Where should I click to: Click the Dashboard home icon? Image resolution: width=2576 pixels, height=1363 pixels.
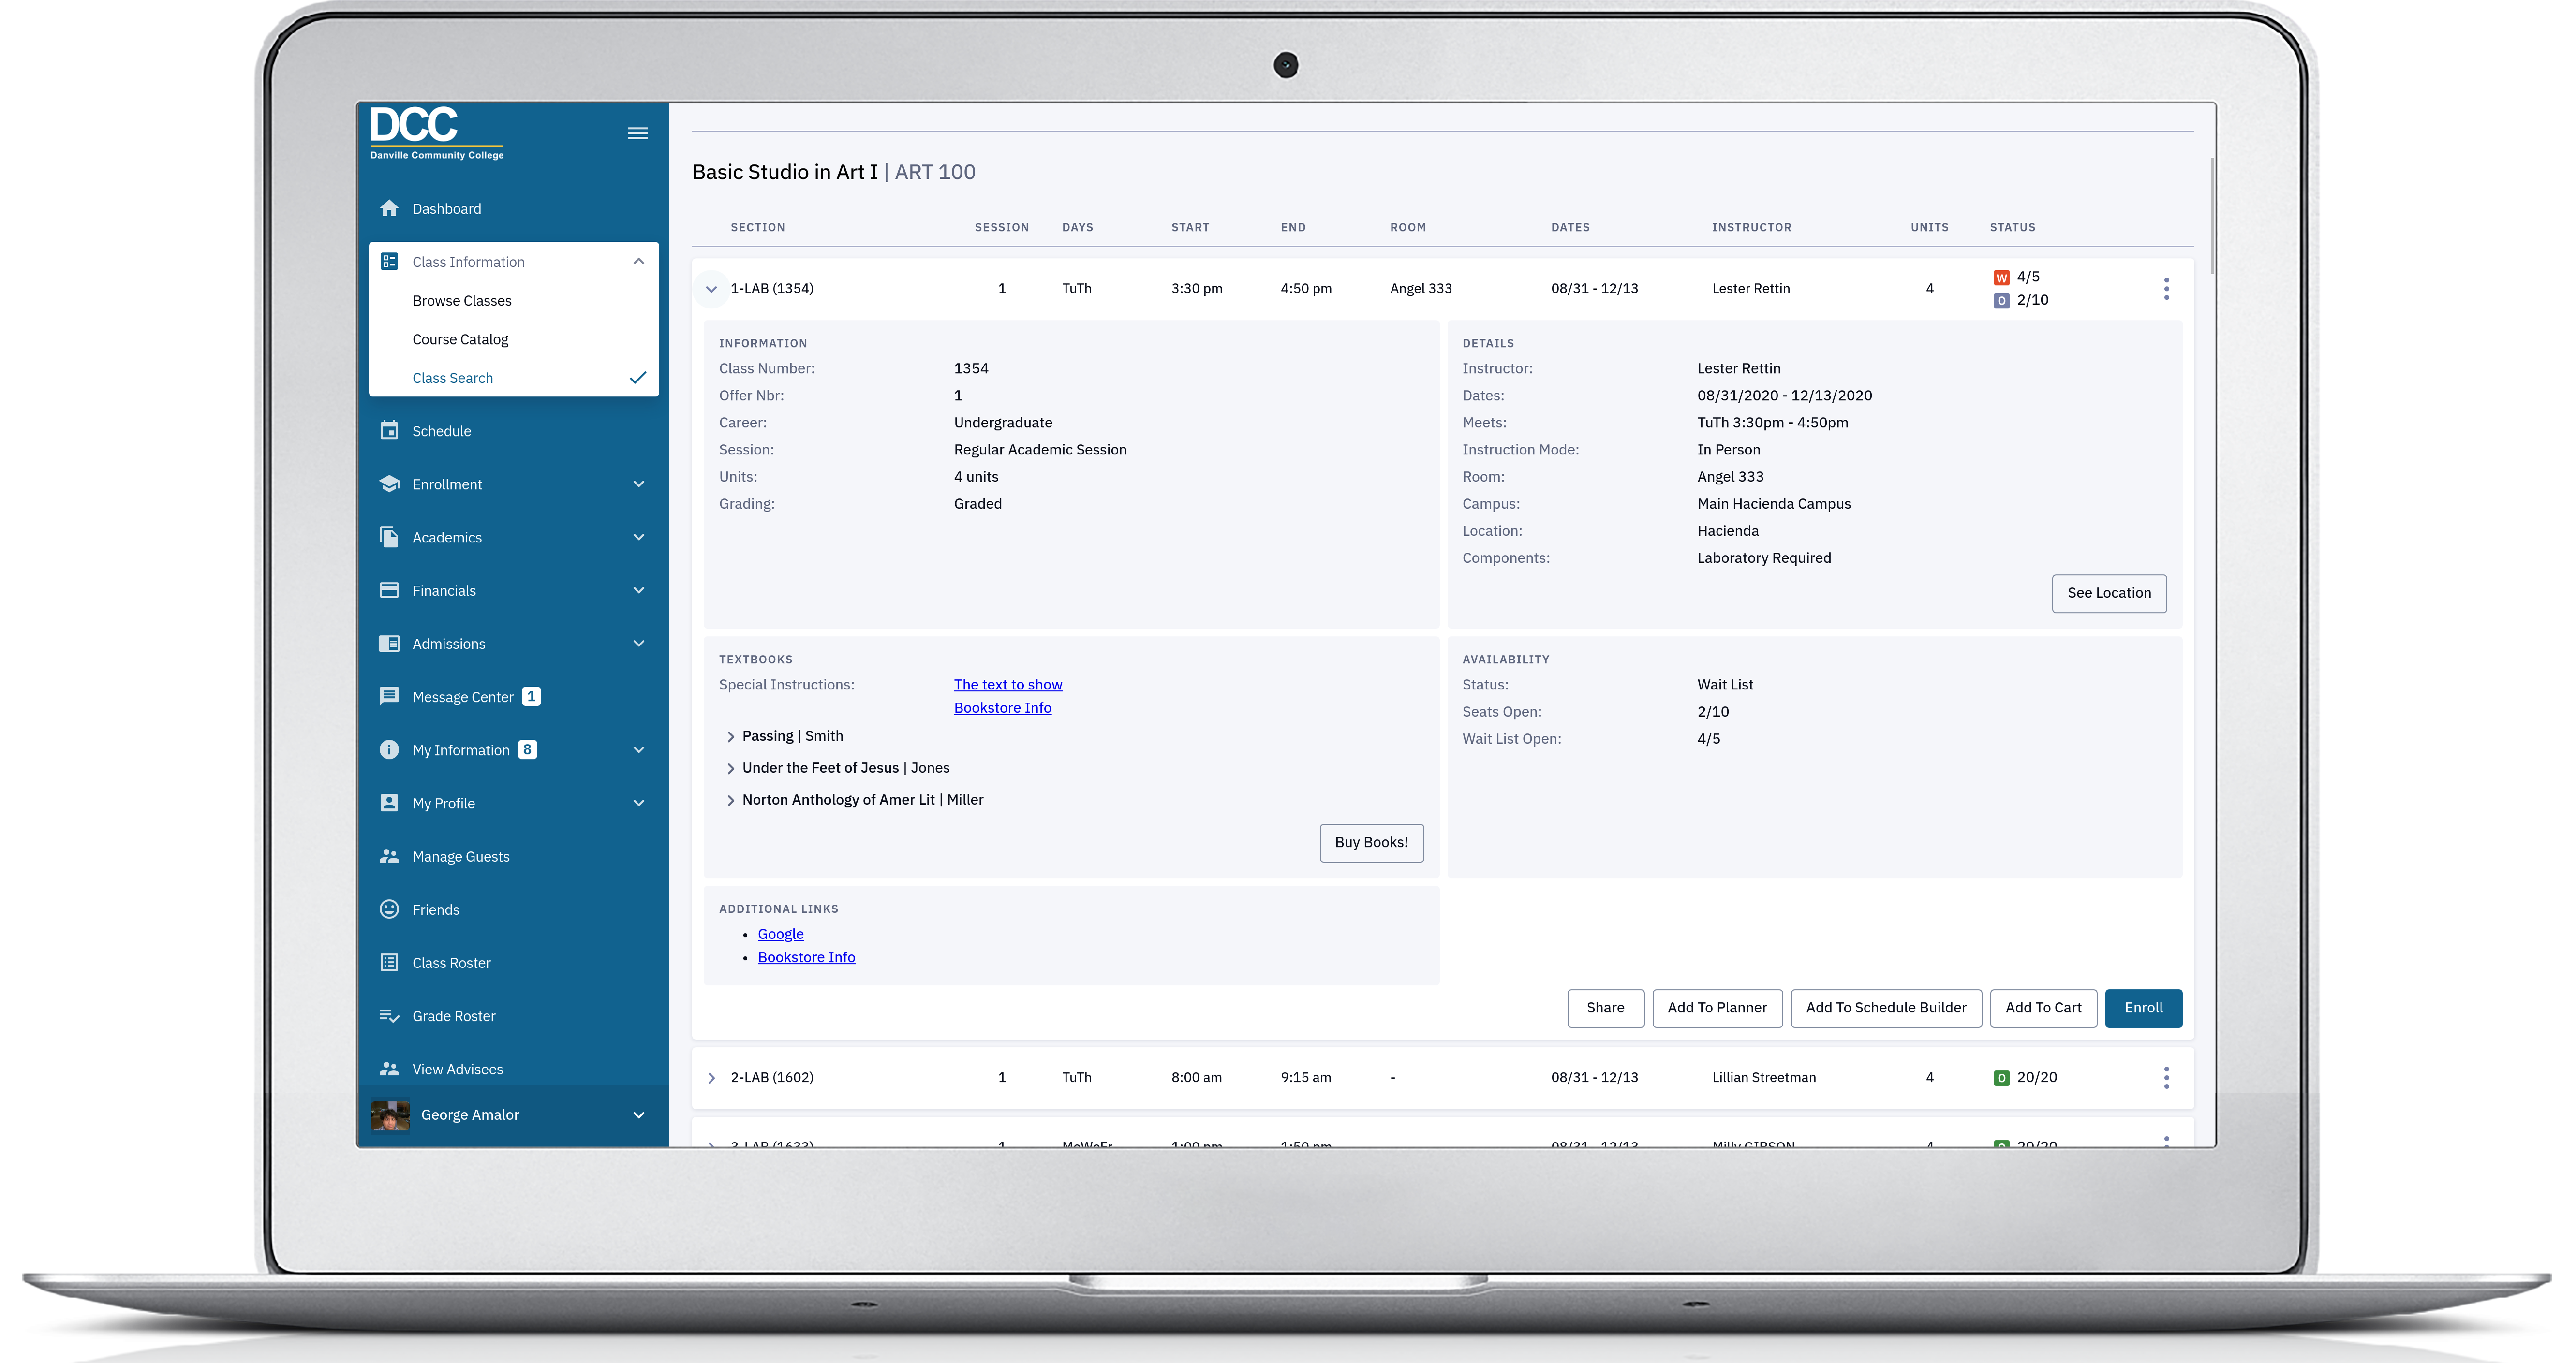coord(389,208)
